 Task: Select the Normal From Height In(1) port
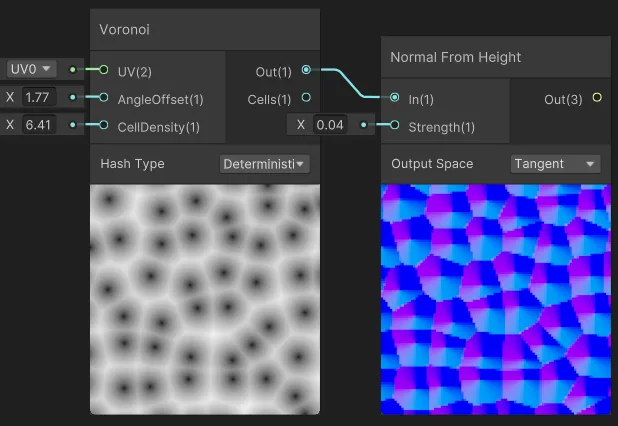click(395, 97)
